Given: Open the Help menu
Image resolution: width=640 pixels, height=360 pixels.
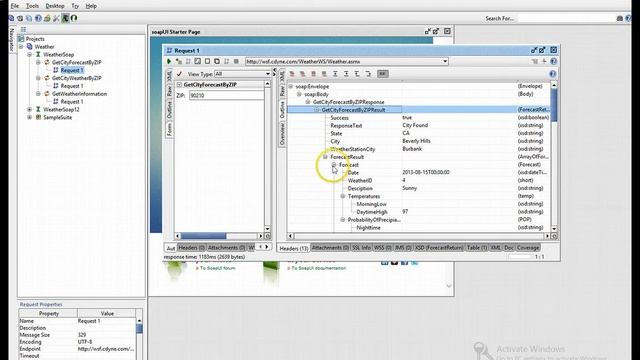Looking at the screenshot, I should (91, 6).
